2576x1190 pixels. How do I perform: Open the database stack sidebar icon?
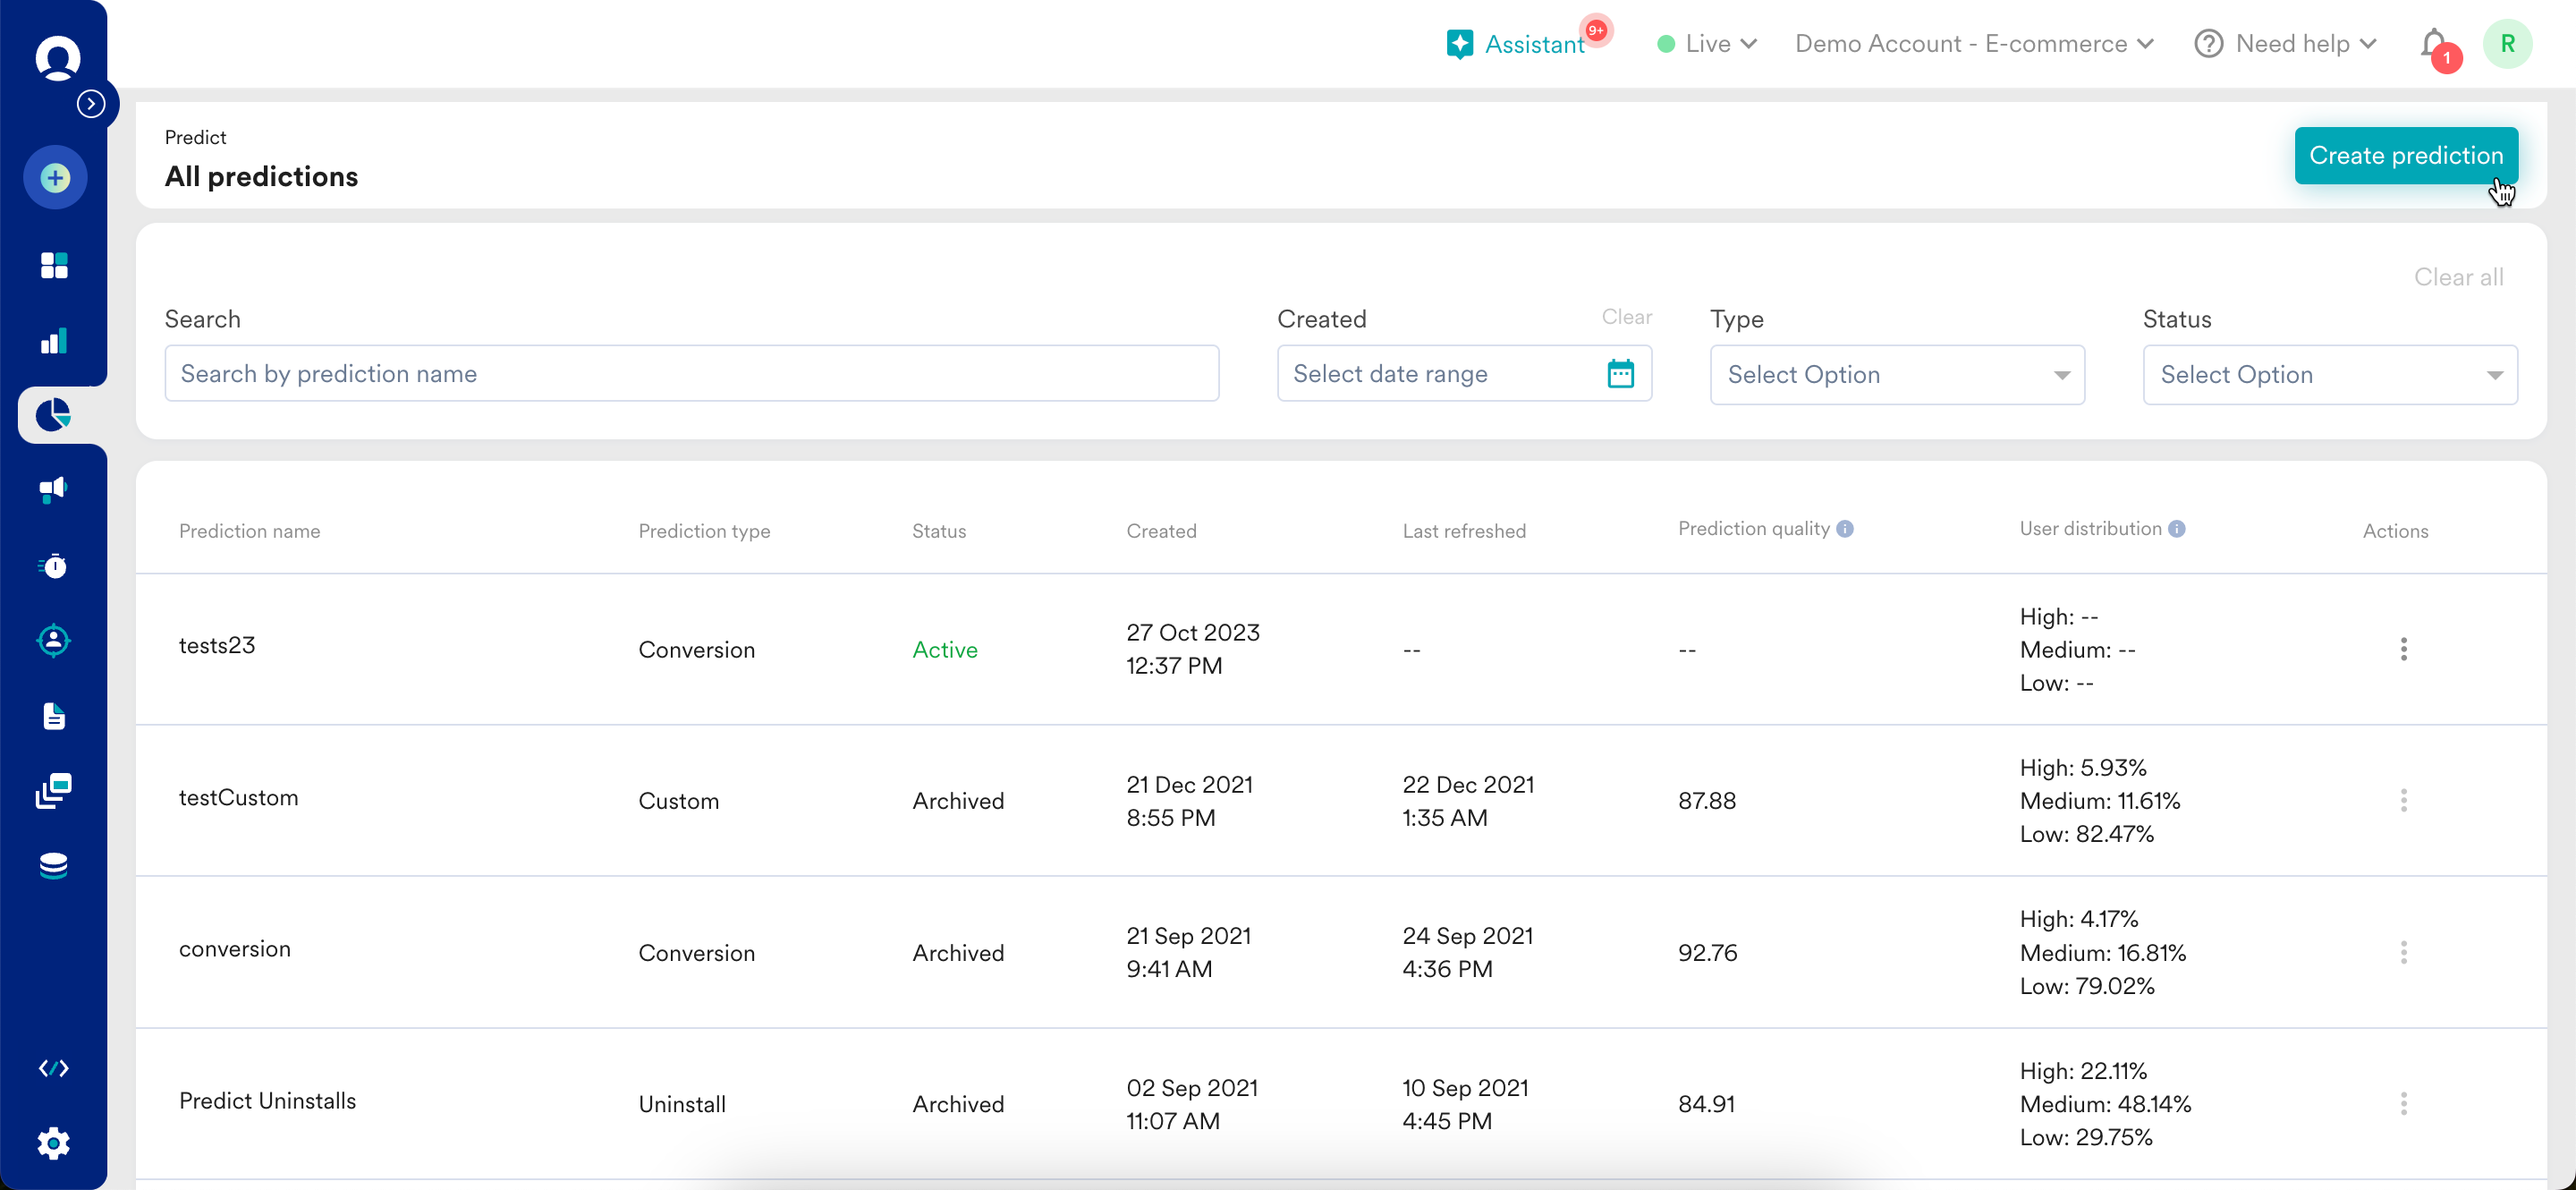(54, 865)
